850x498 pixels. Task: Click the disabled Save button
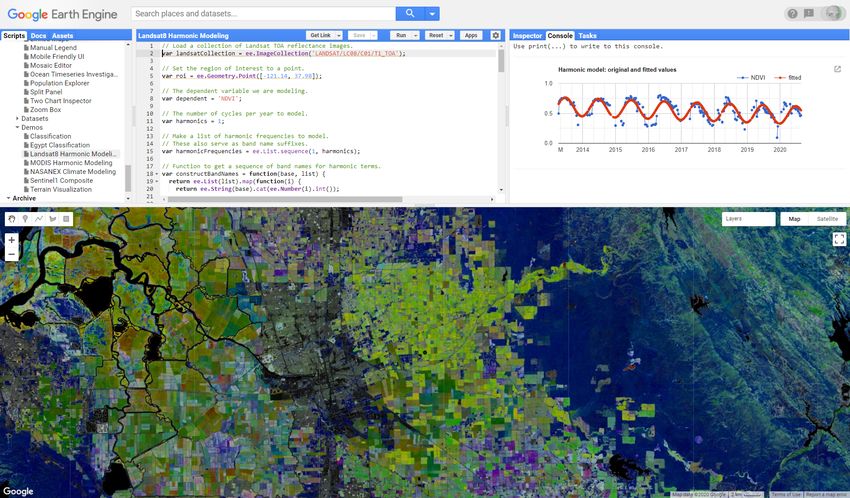coord(359,35)
